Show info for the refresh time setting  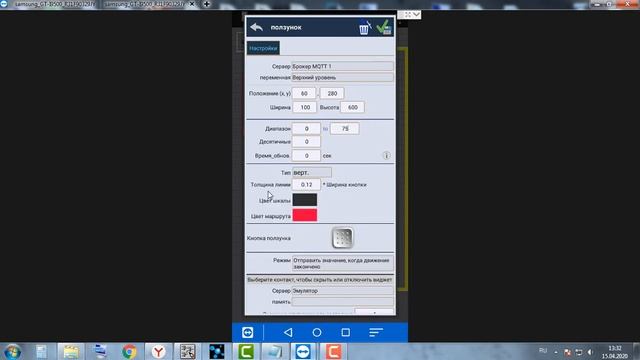pos(386,156)
